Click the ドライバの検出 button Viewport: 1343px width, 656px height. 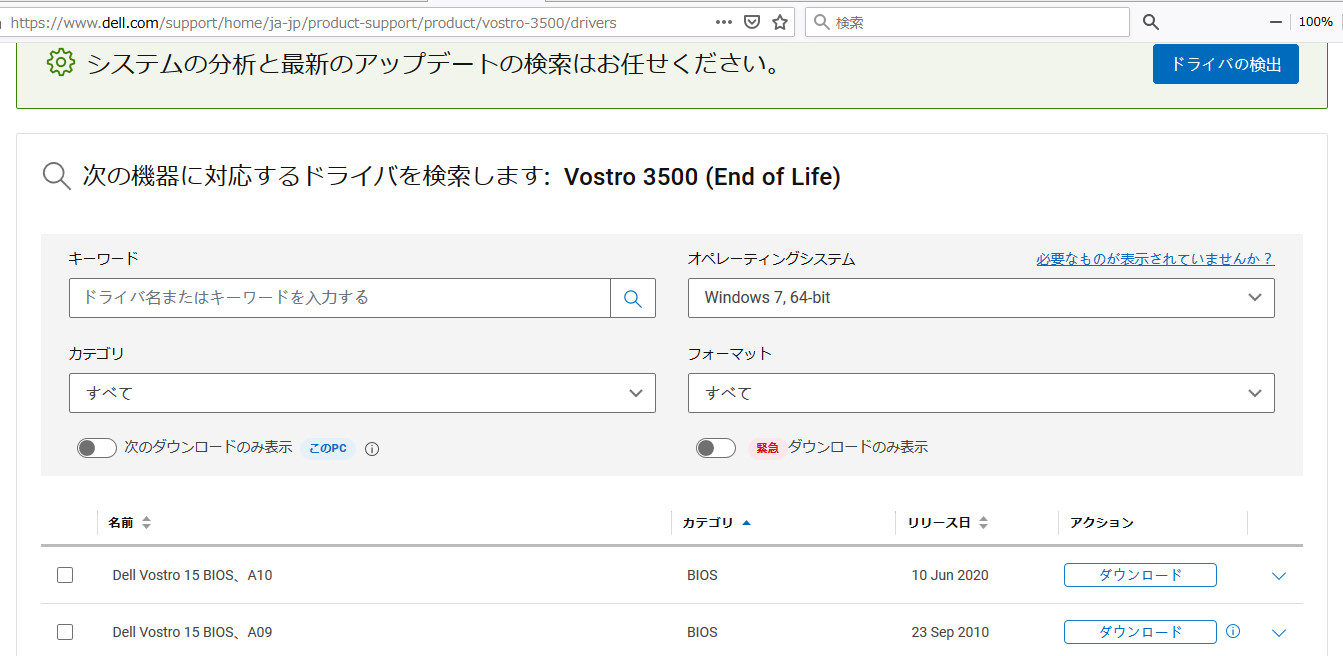pos(1226,64)
